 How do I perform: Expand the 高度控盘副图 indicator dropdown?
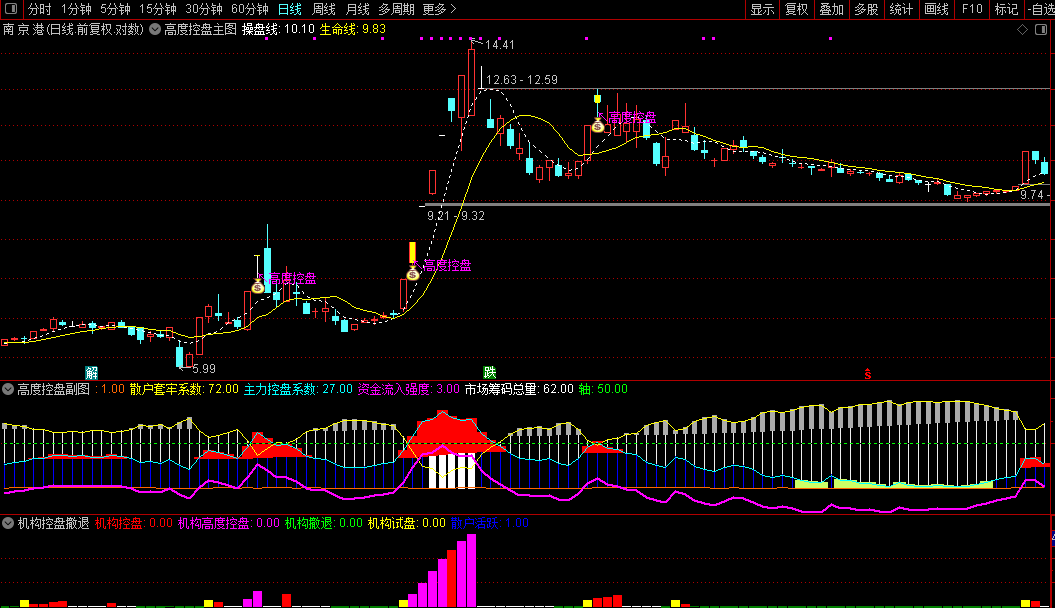pyautogui.click(x=8, y=389)
